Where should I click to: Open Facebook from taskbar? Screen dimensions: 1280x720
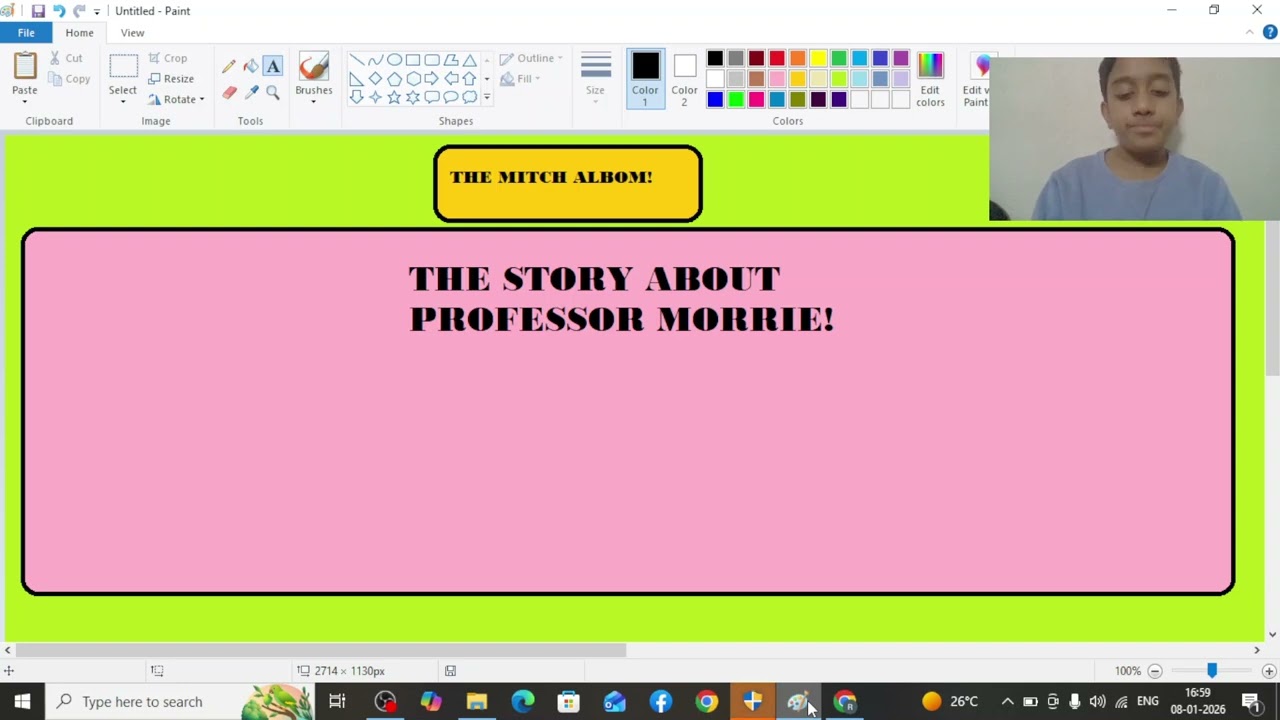[661, 702]
